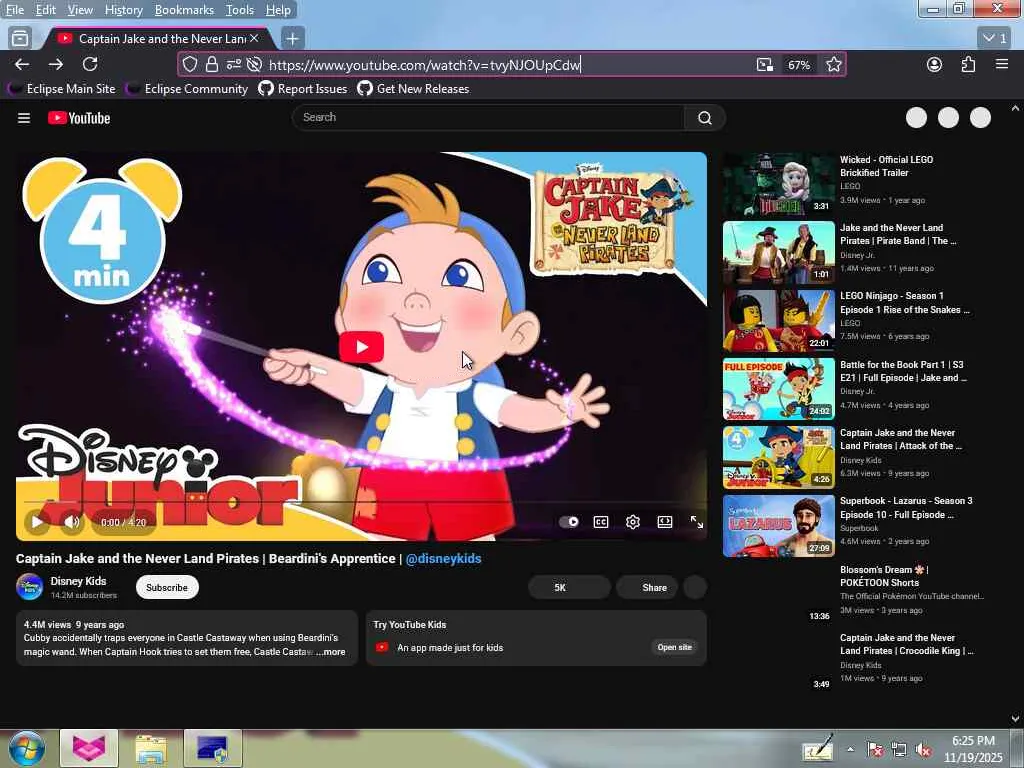Open Blossom's Dream POKÉTOON Shorts title
Viewport: 1024px width, 768px height.
[884, 576]
